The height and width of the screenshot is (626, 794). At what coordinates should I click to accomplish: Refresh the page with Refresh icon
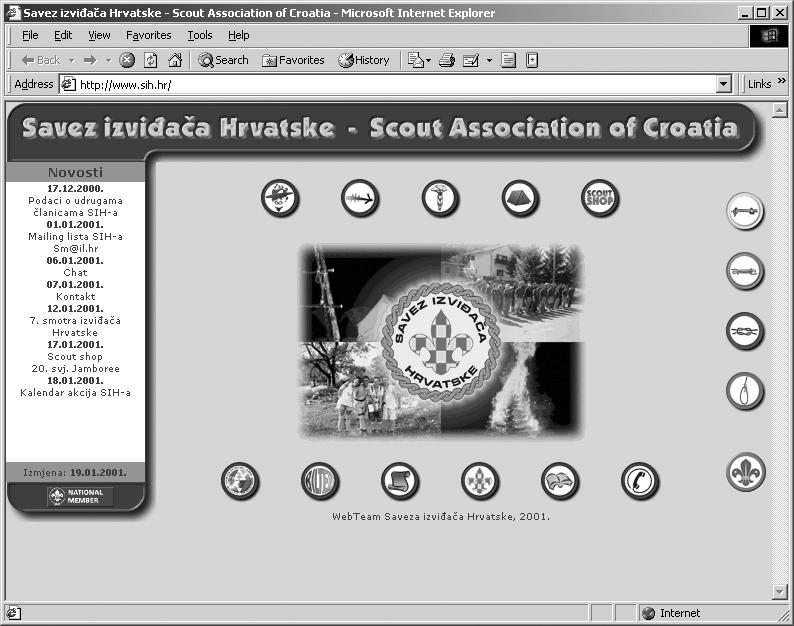point(150,60)
